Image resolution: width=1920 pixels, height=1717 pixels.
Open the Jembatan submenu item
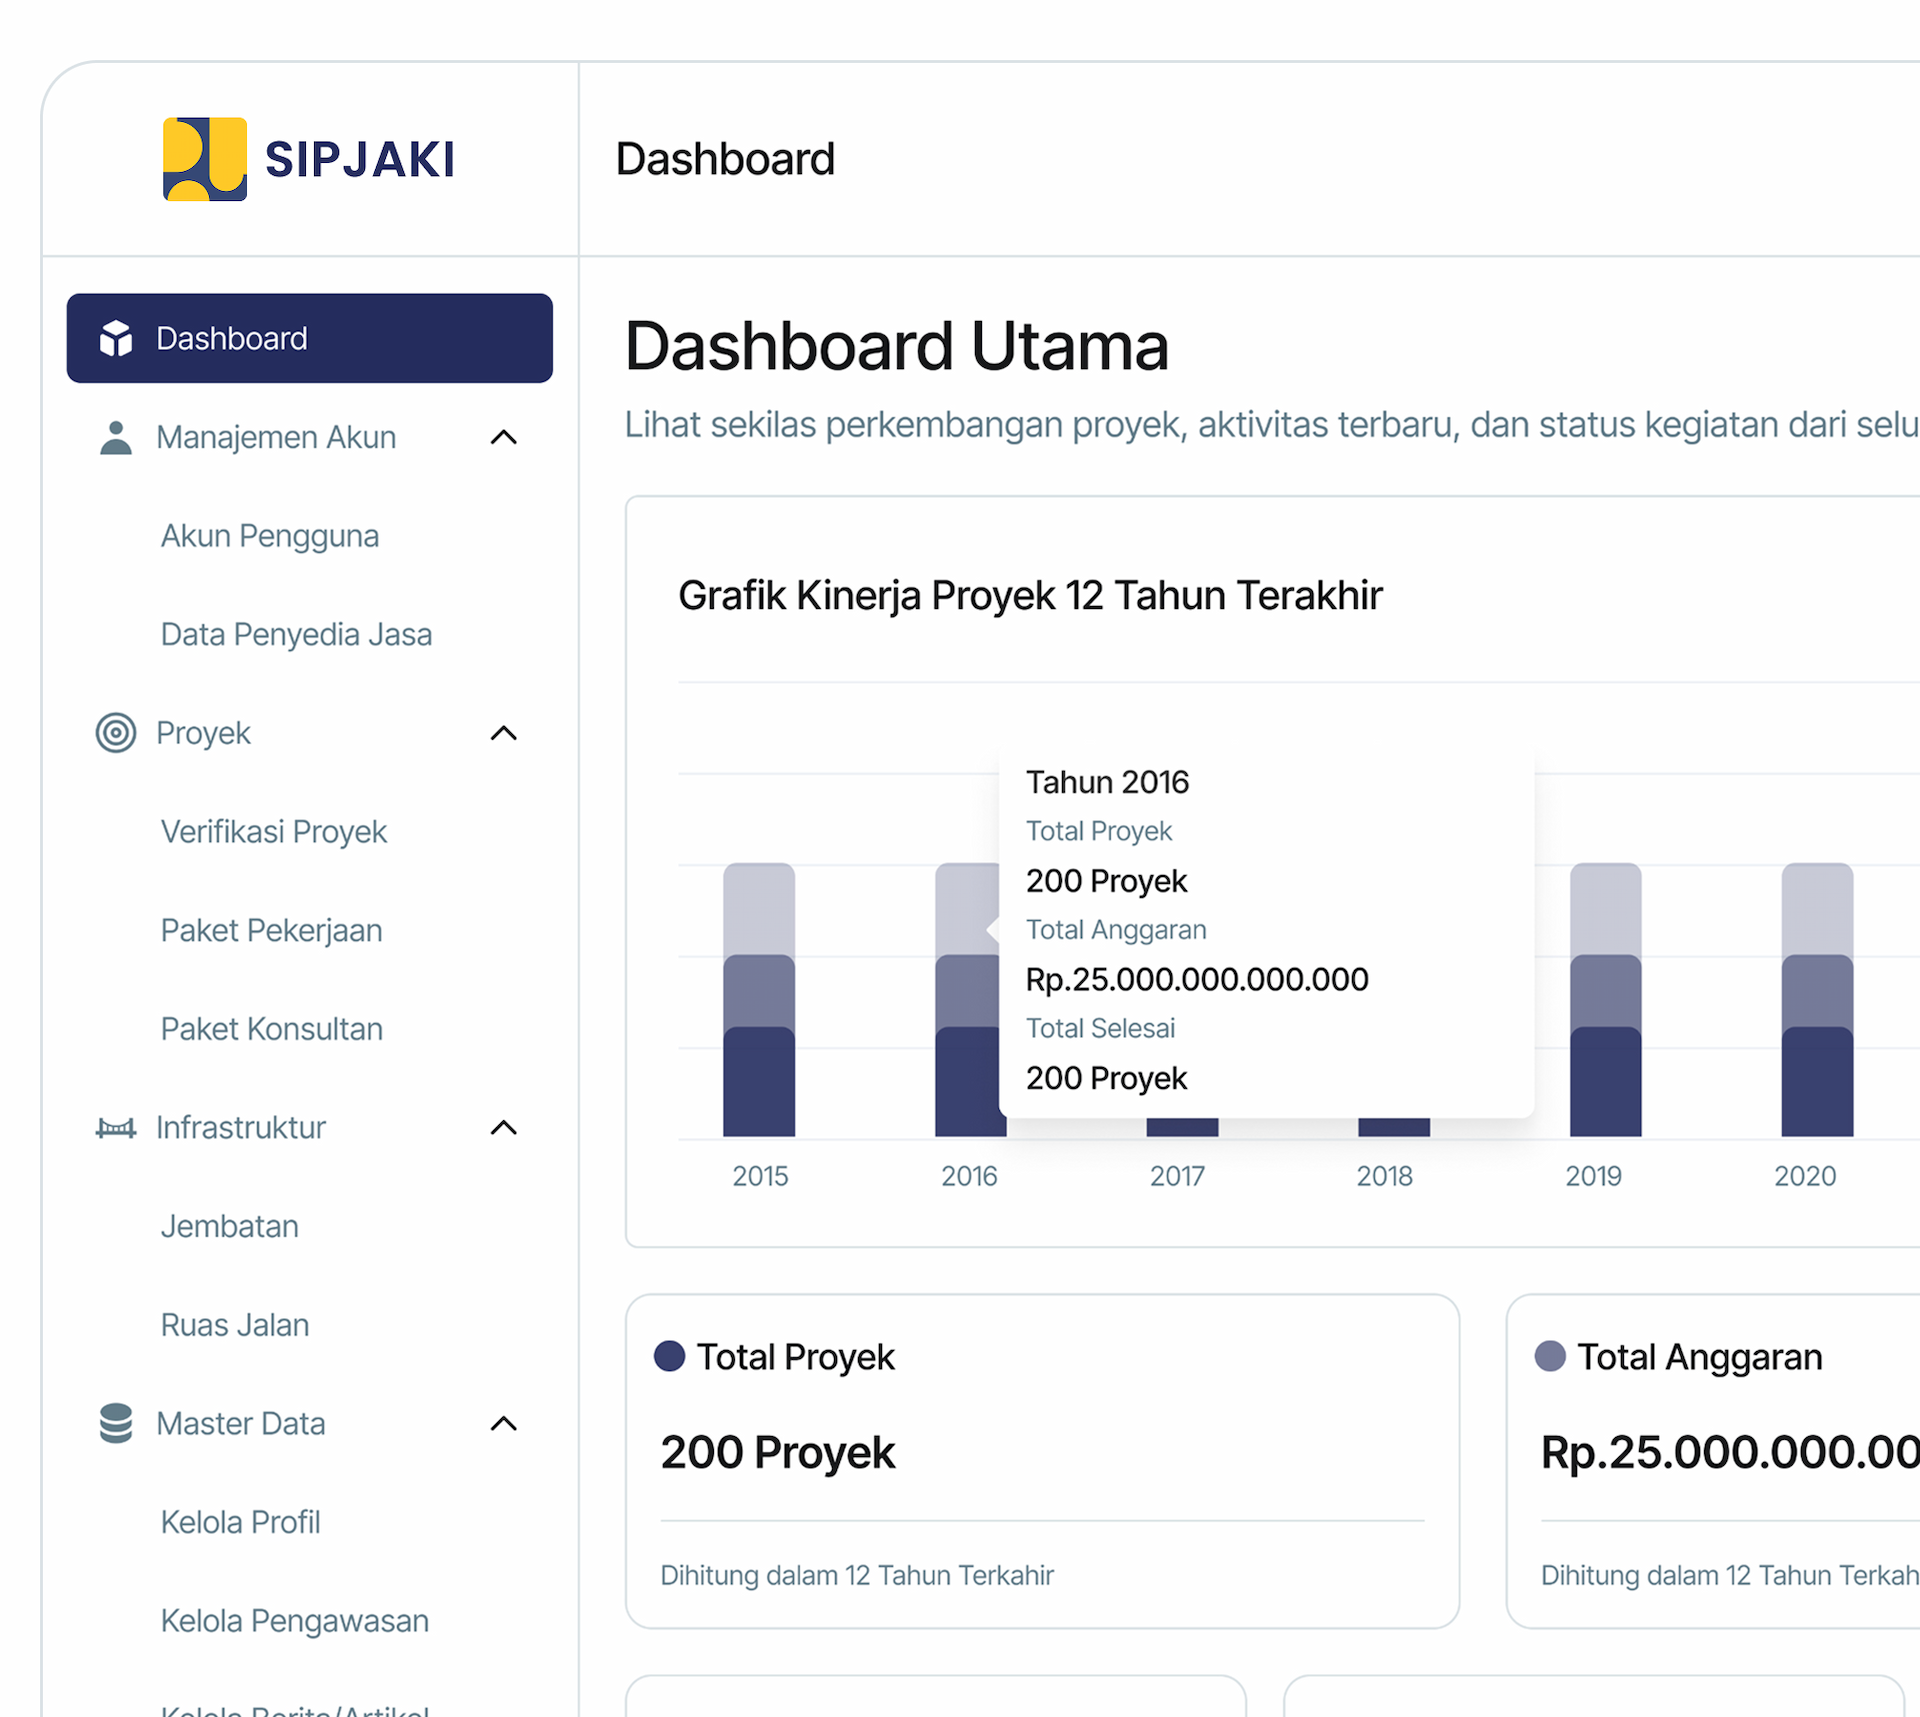click(x=229, y=1226)
